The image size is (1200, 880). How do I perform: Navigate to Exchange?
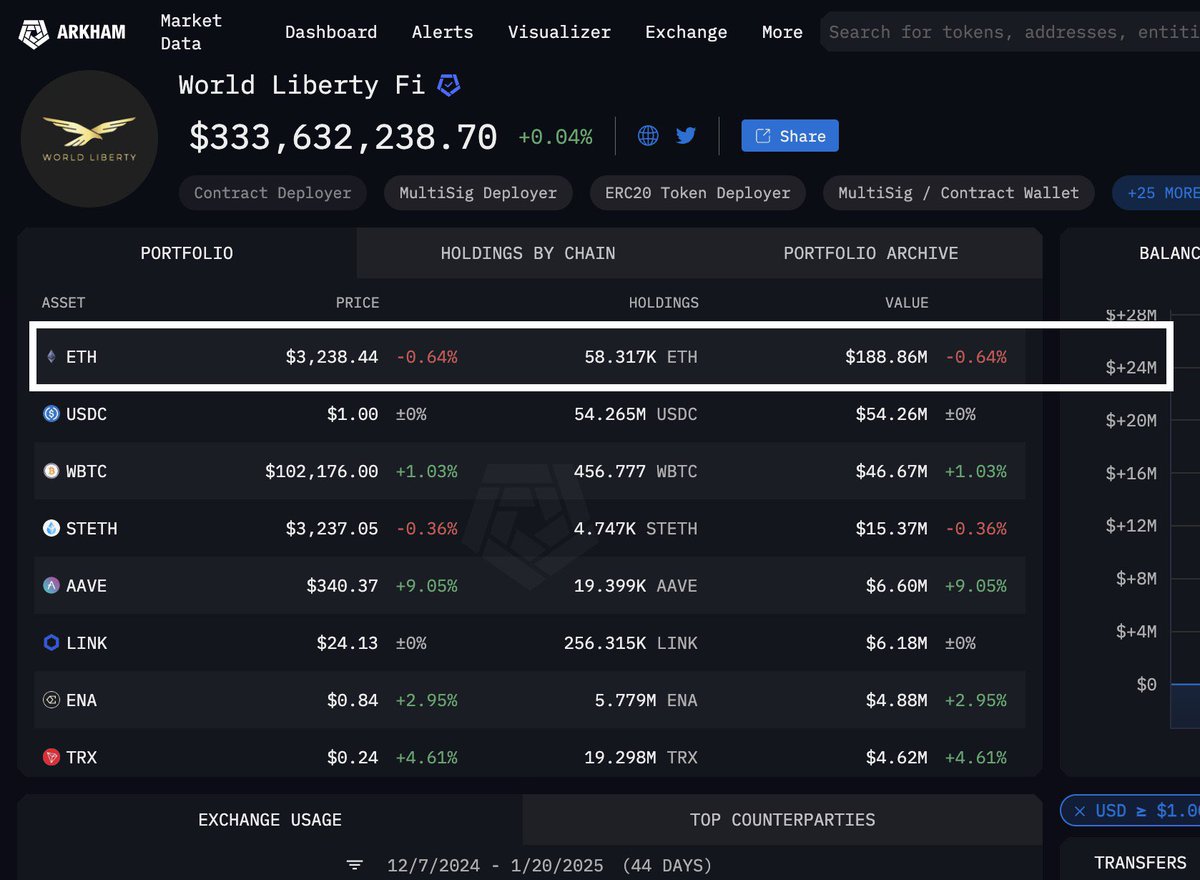(686, 32)
